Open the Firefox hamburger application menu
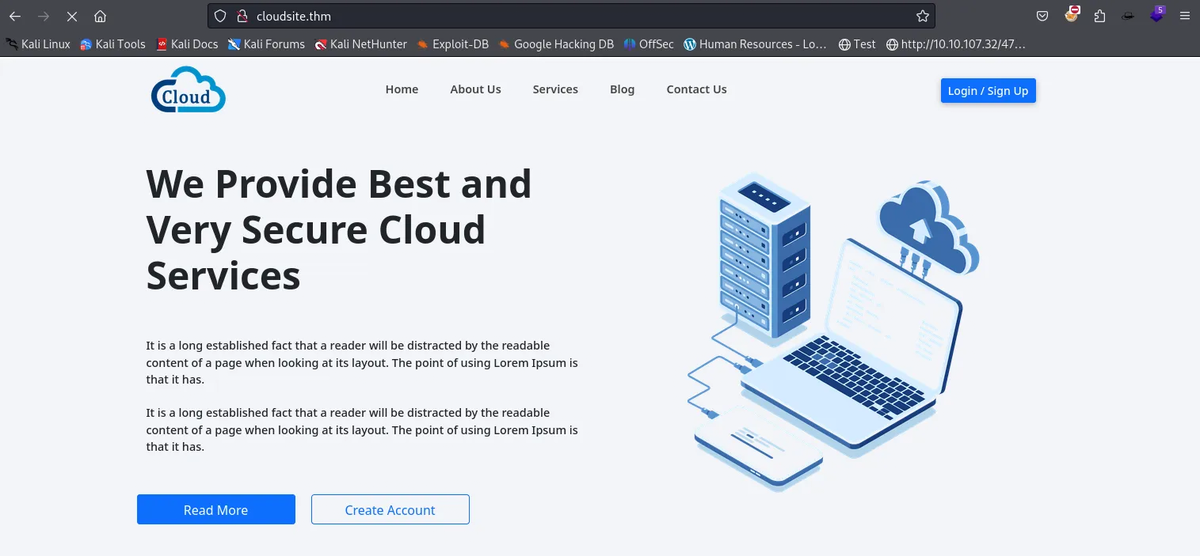The height and width of the screenshot is (556, 1200). point(1186,16)
